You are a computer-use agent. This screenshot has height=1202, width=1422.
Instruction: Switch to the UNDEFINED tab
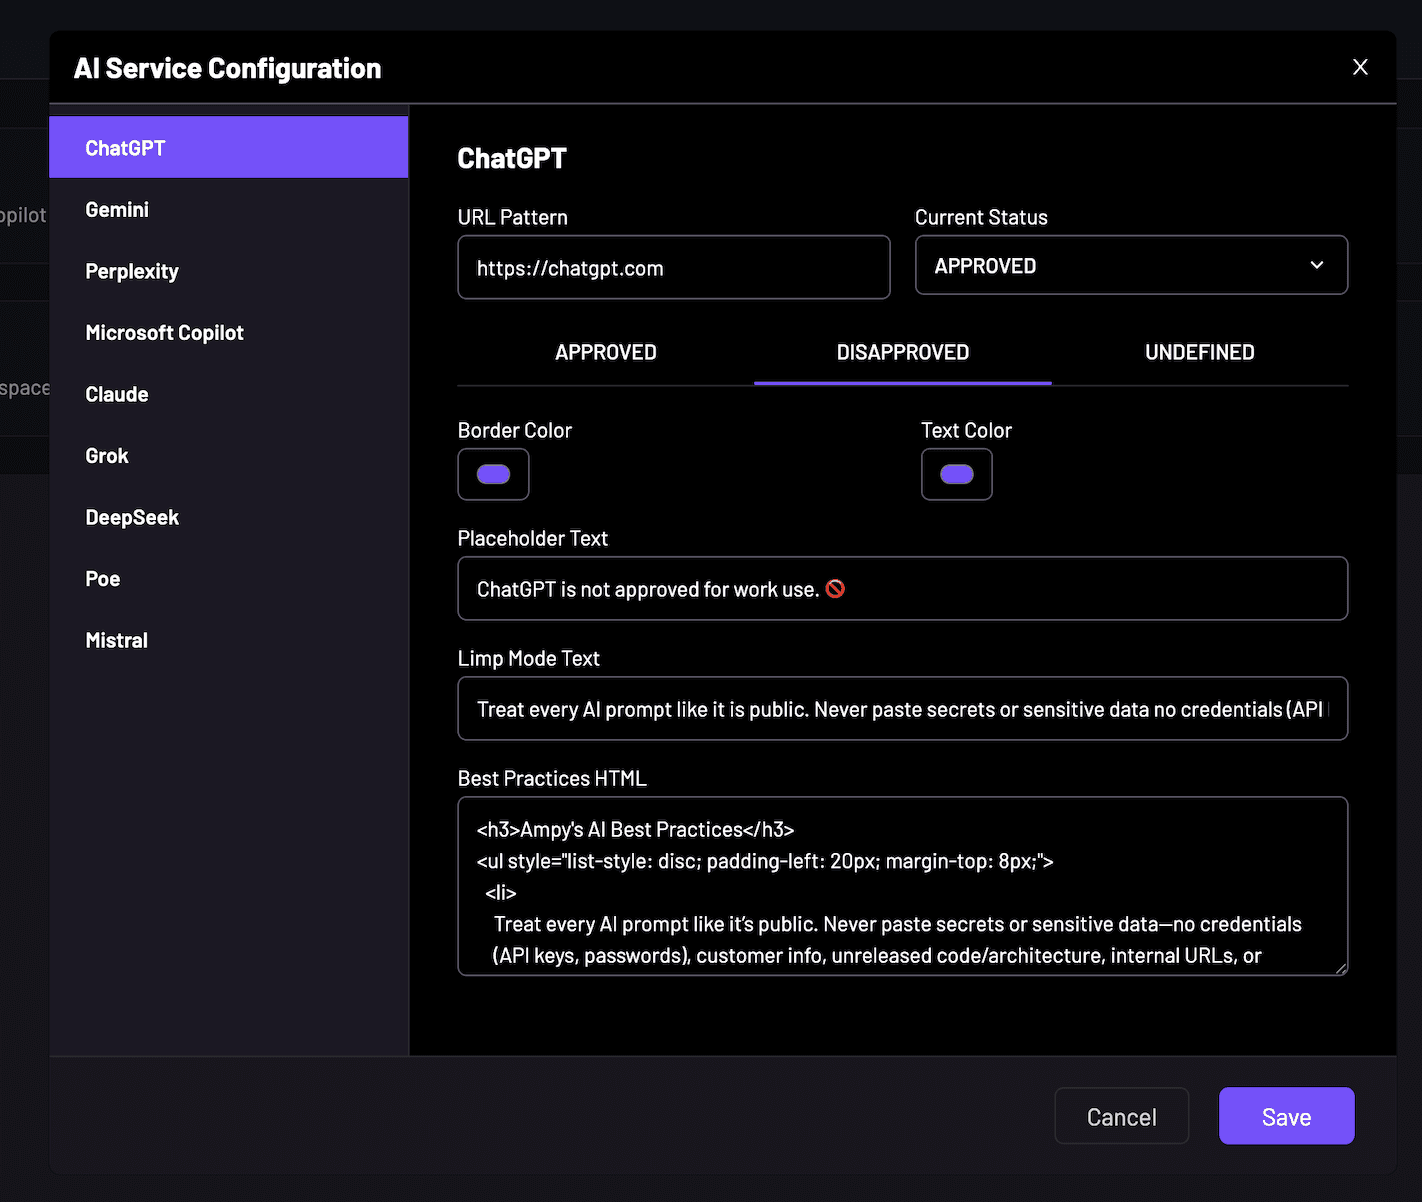[x=1200, y=352]
